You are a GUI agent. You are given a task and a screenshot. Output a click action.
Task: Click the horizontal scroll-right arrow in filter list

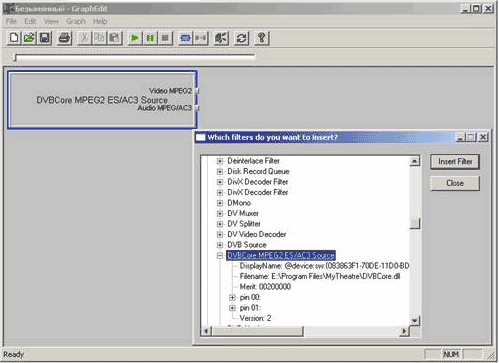pyautogui.click(x=404, y=331)
